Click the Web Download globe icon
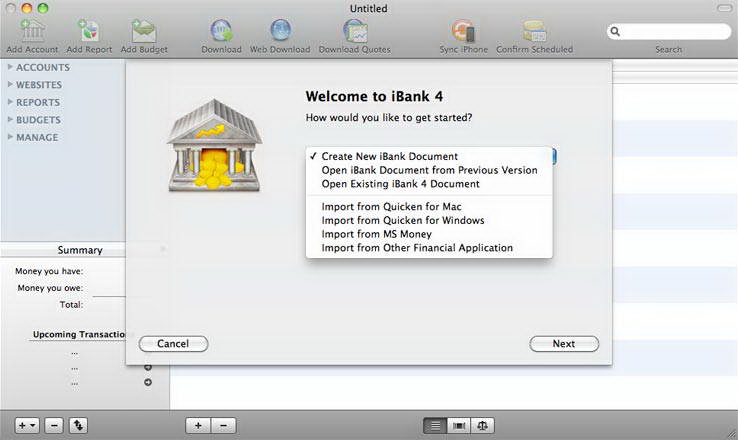 pyautogui.click(x=281, y=31)
